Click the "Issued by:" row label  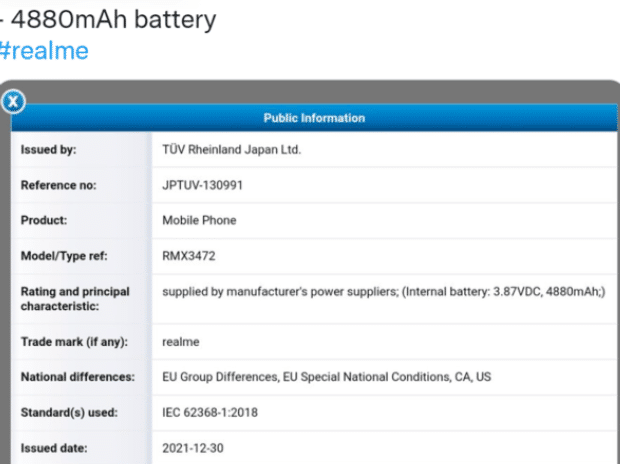(x=49, y=150)
